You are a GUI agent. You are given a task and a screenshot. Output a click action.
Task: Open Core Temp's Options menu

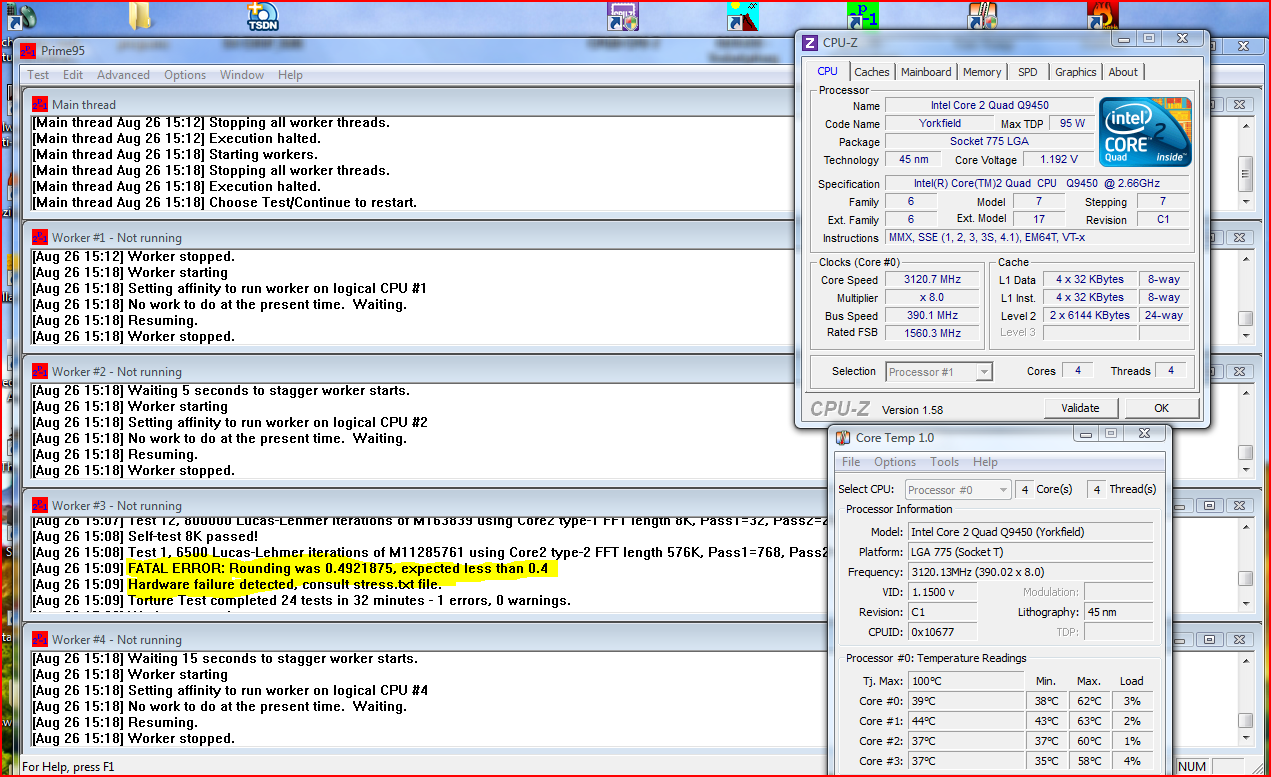click(x=895, y=462)
